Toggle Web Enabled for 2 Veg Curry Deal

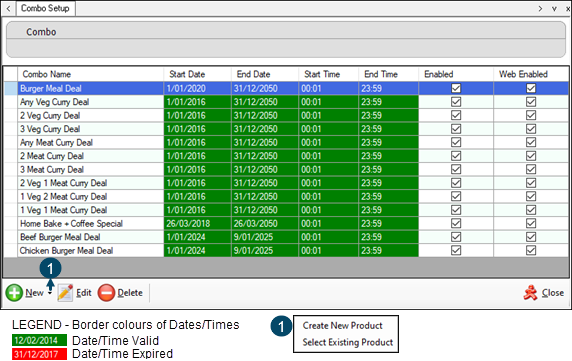(531, 115)
